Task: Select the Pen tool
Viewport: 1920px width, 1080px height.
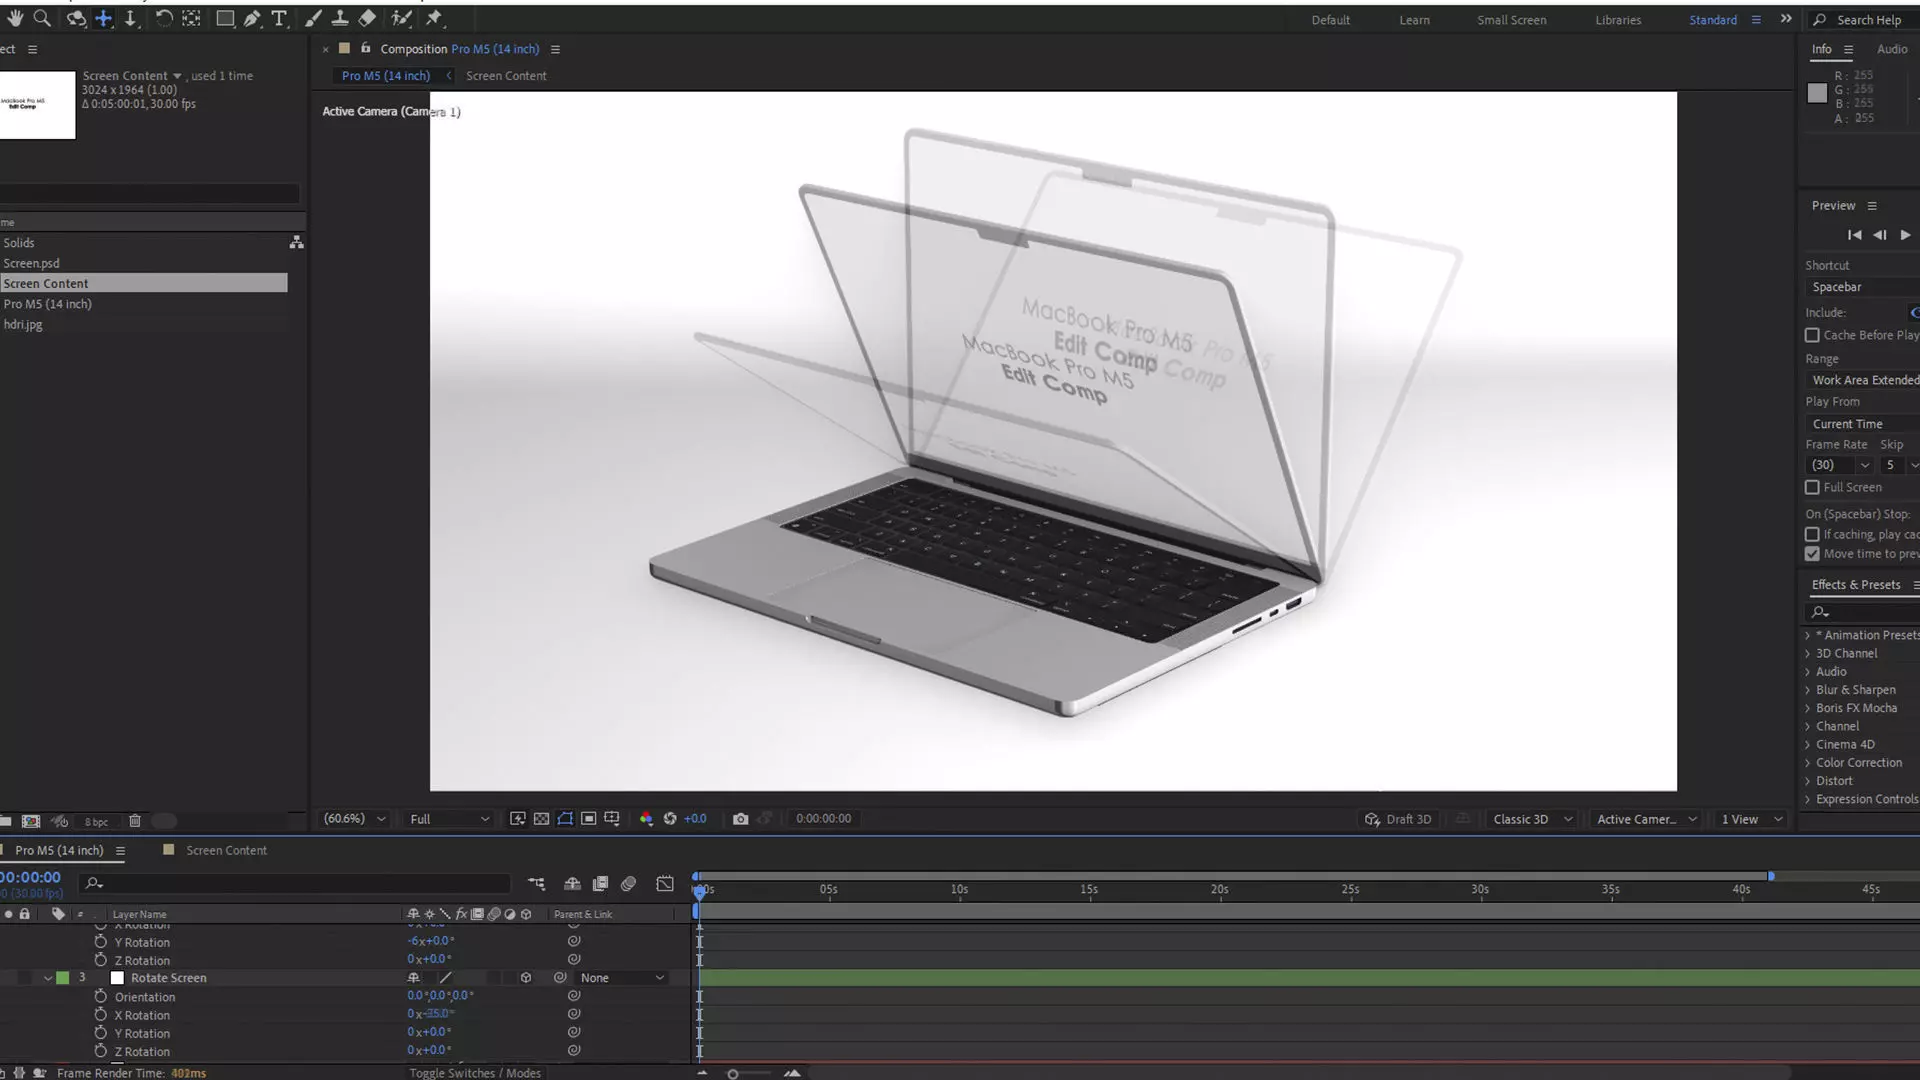Action: click(252, 18)
